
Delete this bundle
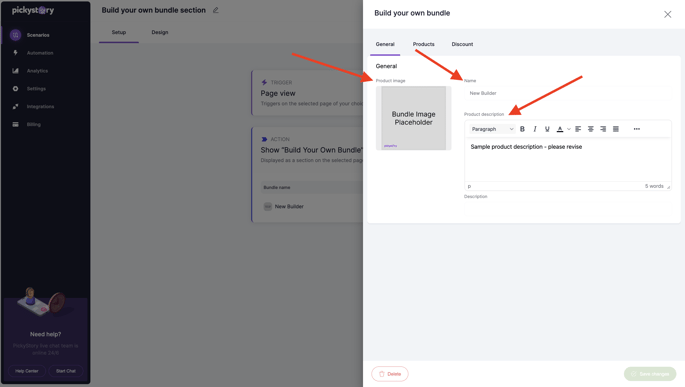point(390,374)
